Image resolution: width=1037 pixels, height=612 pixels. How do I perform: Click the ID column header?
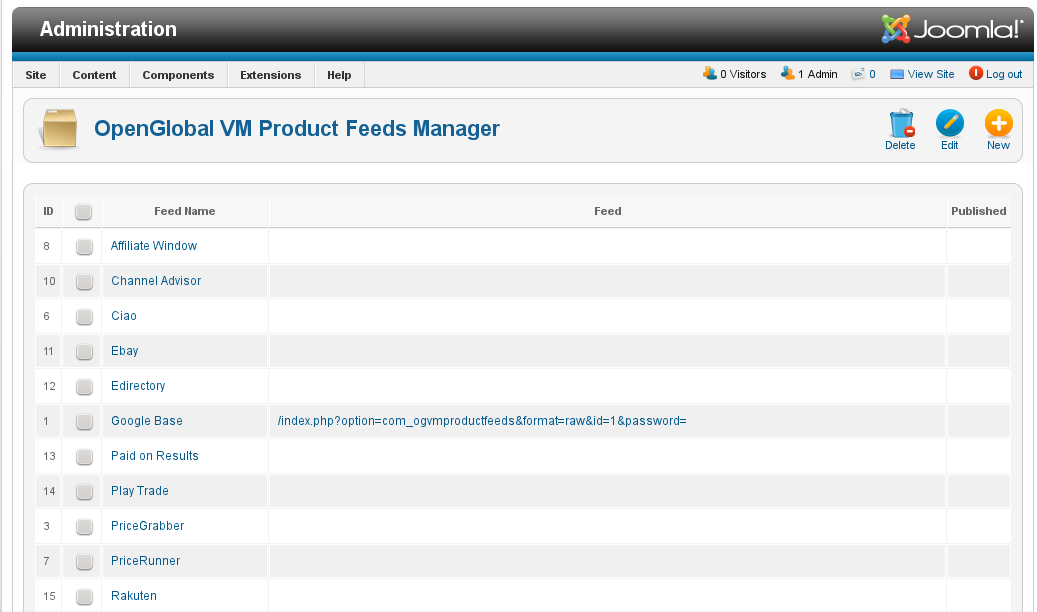click(48, 211)
